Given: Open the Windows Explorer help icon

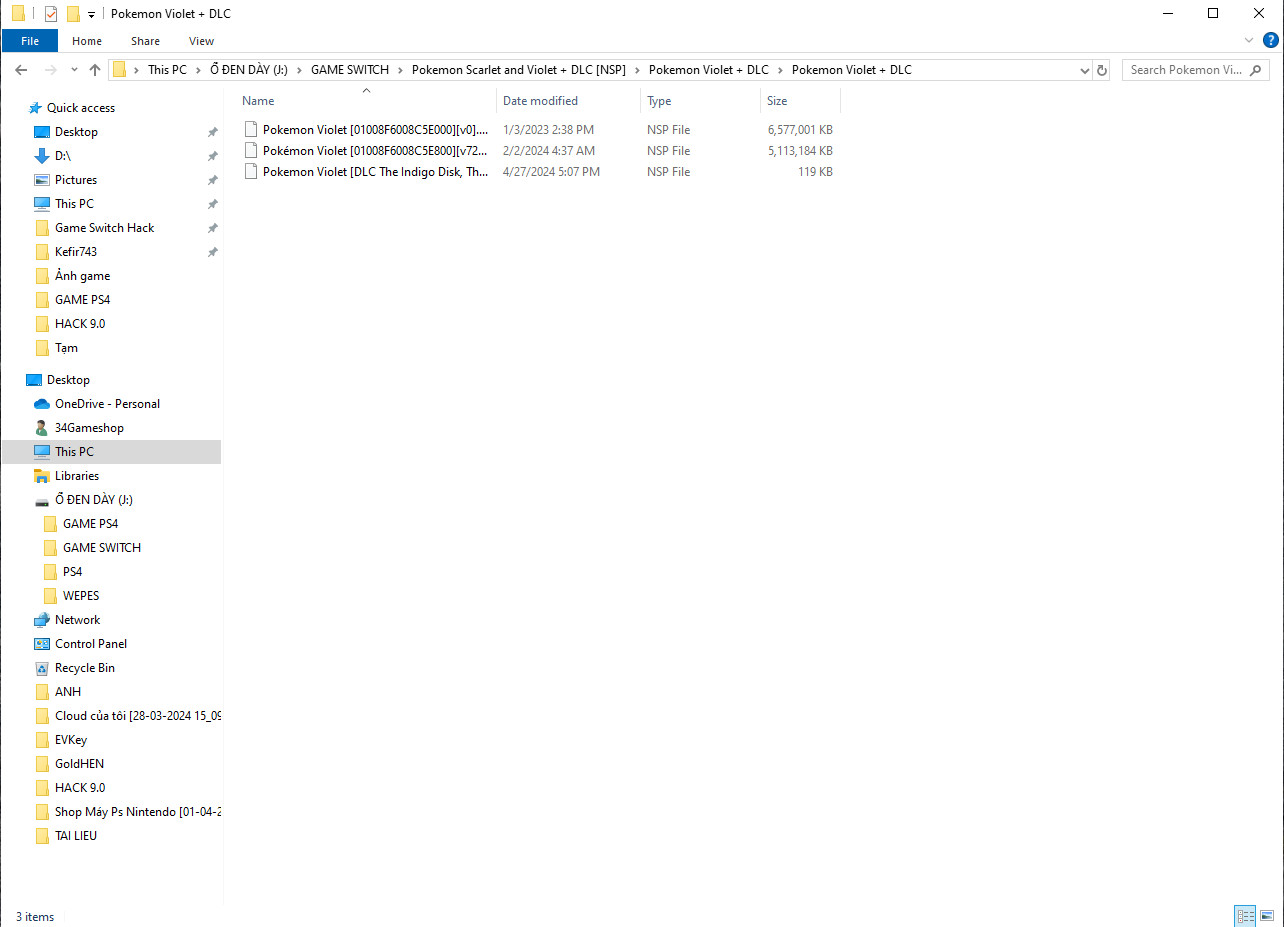Looking at the screenshot, I should click(x=1271, y=40).
